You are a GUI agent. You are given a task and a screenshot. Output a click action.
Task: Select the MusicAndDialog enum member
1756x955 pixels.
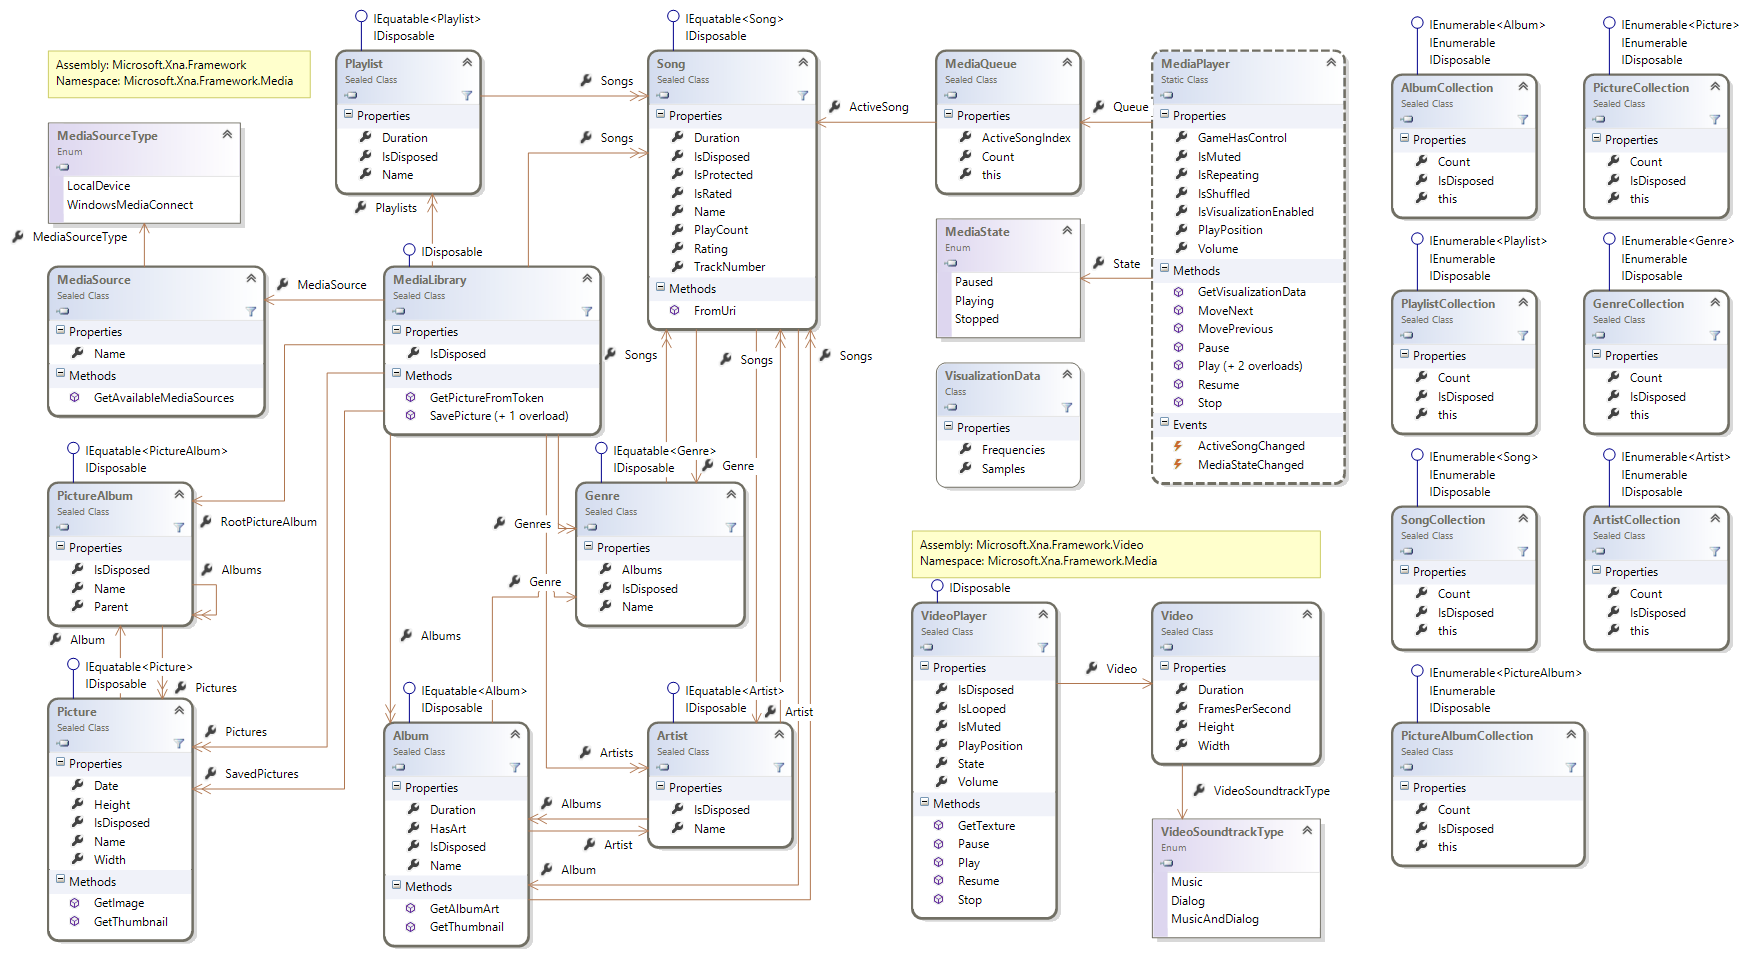pos(1215,919)
